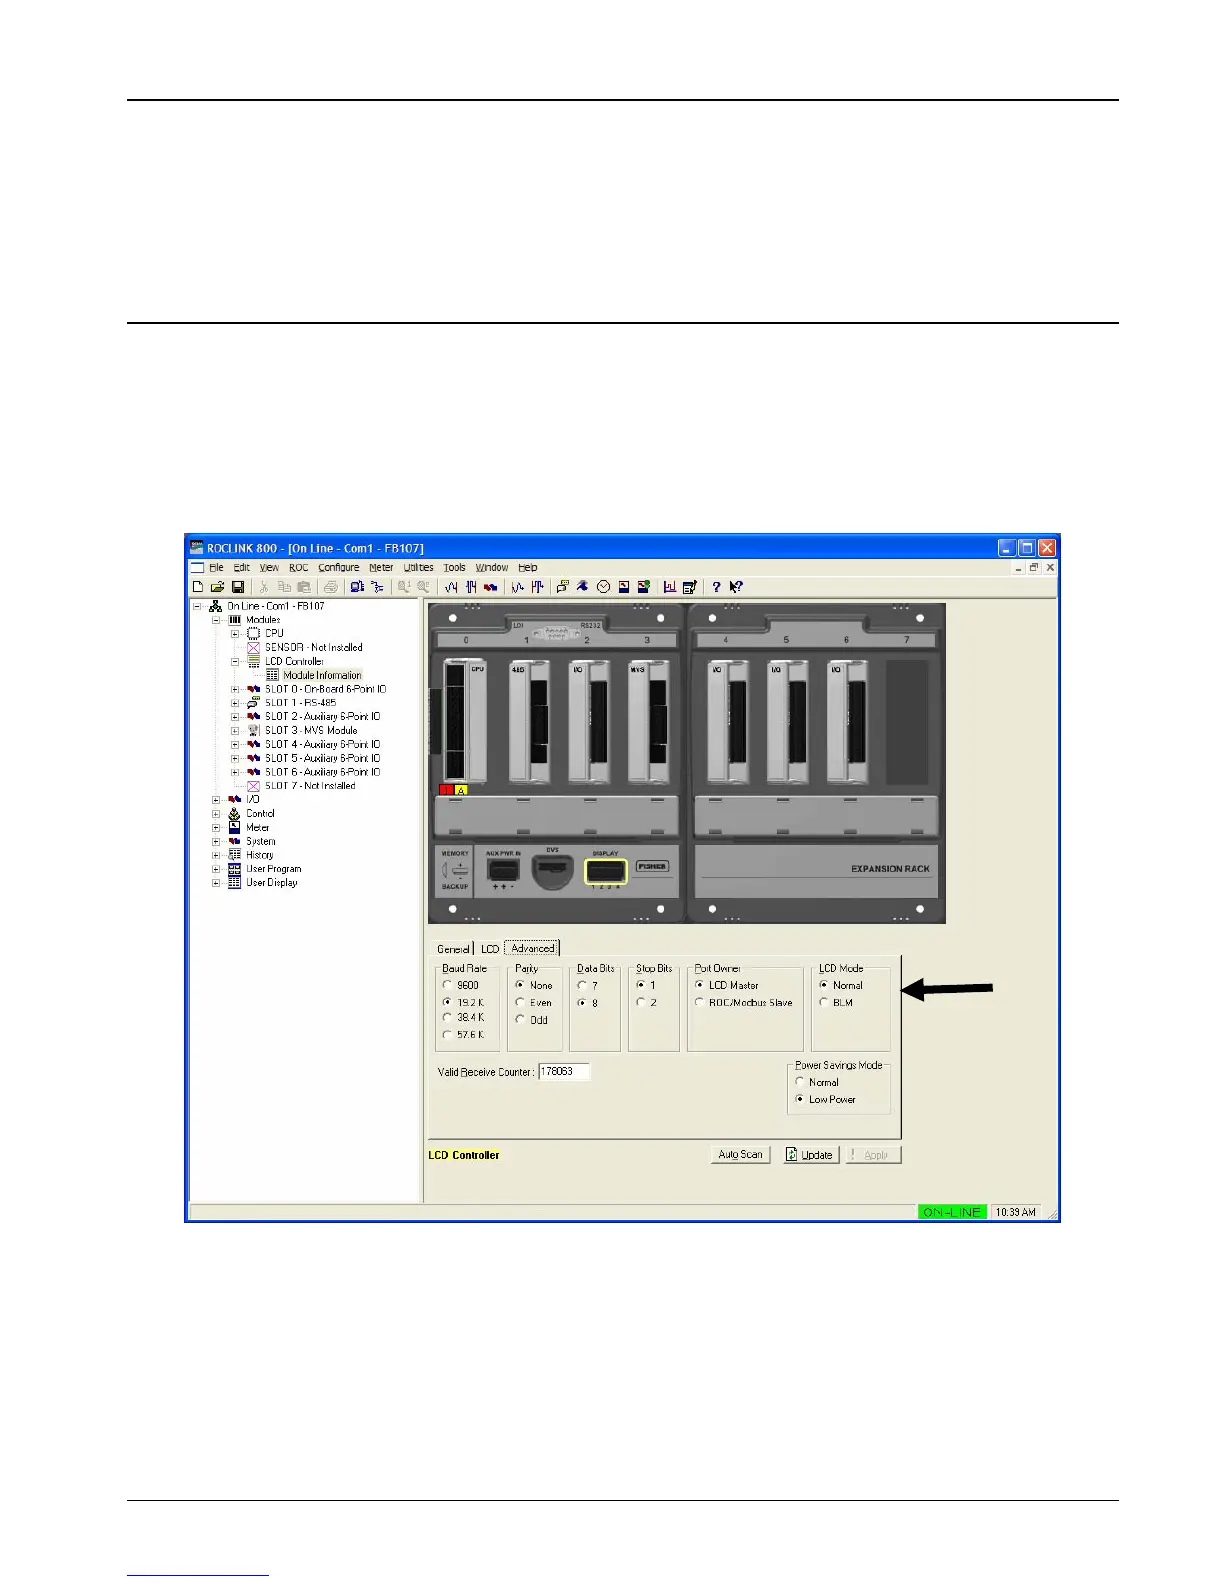Click the bar chart icon in toolbar
This screenshot has width=1224, height=1584.
point(669,587)
